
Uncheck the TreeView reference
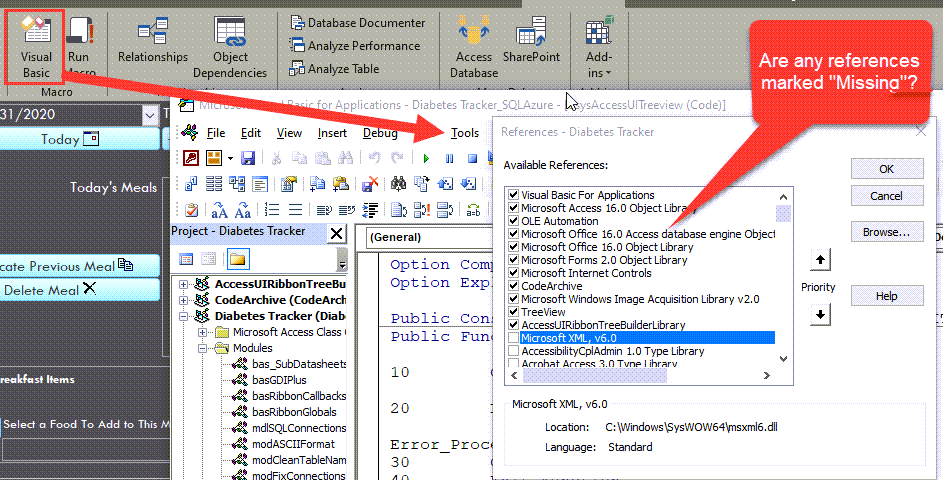(x=514, y=312)
